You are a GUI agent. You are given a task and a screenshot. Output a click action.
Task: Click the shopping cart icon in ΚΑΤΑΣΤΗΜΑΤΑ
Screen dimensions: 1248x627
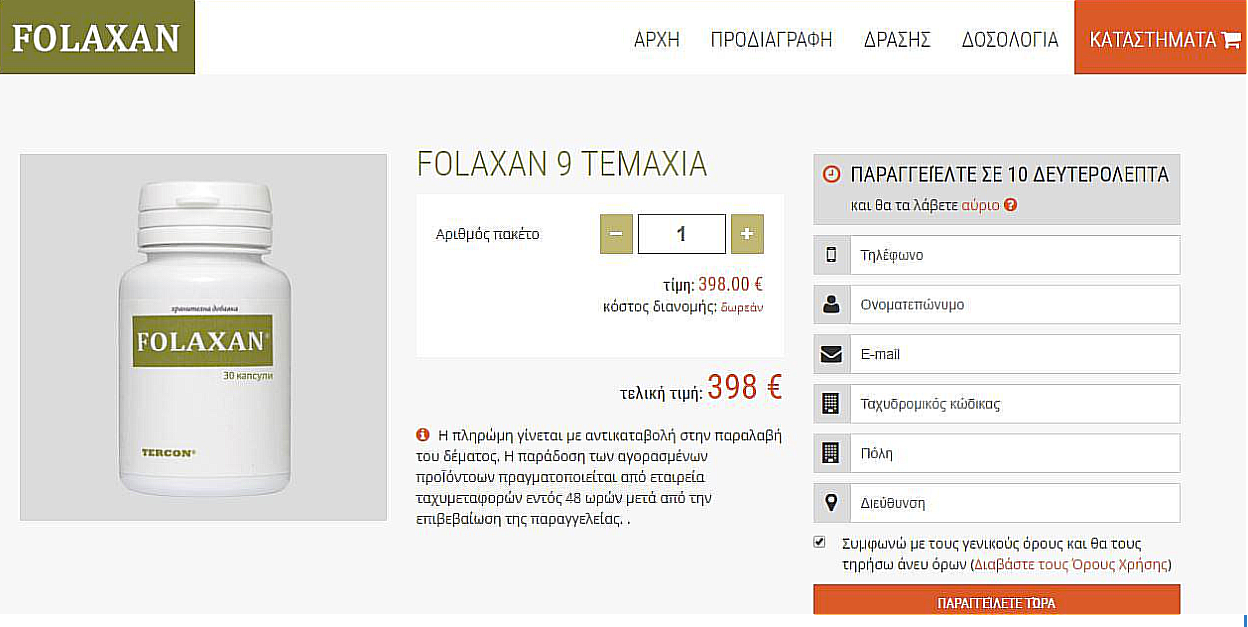point(1230,40)
